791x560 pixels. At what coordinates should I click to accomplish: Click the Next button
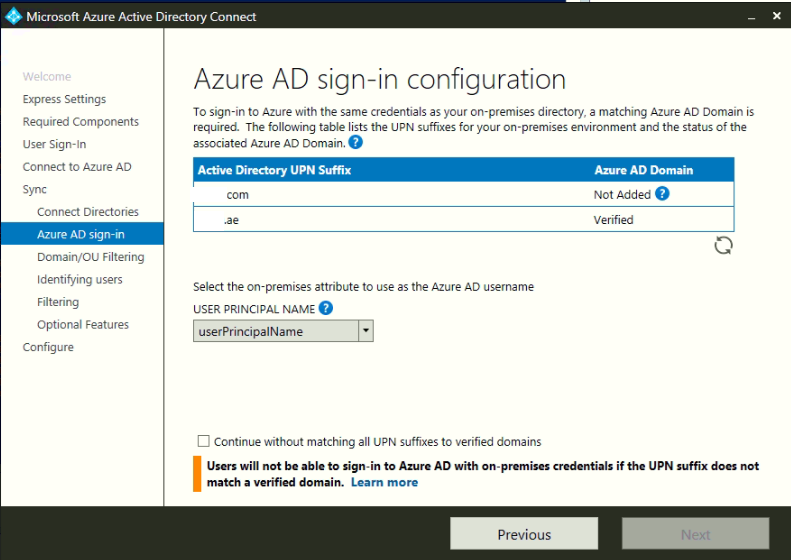pyautogui.click(x=696, y=534)
